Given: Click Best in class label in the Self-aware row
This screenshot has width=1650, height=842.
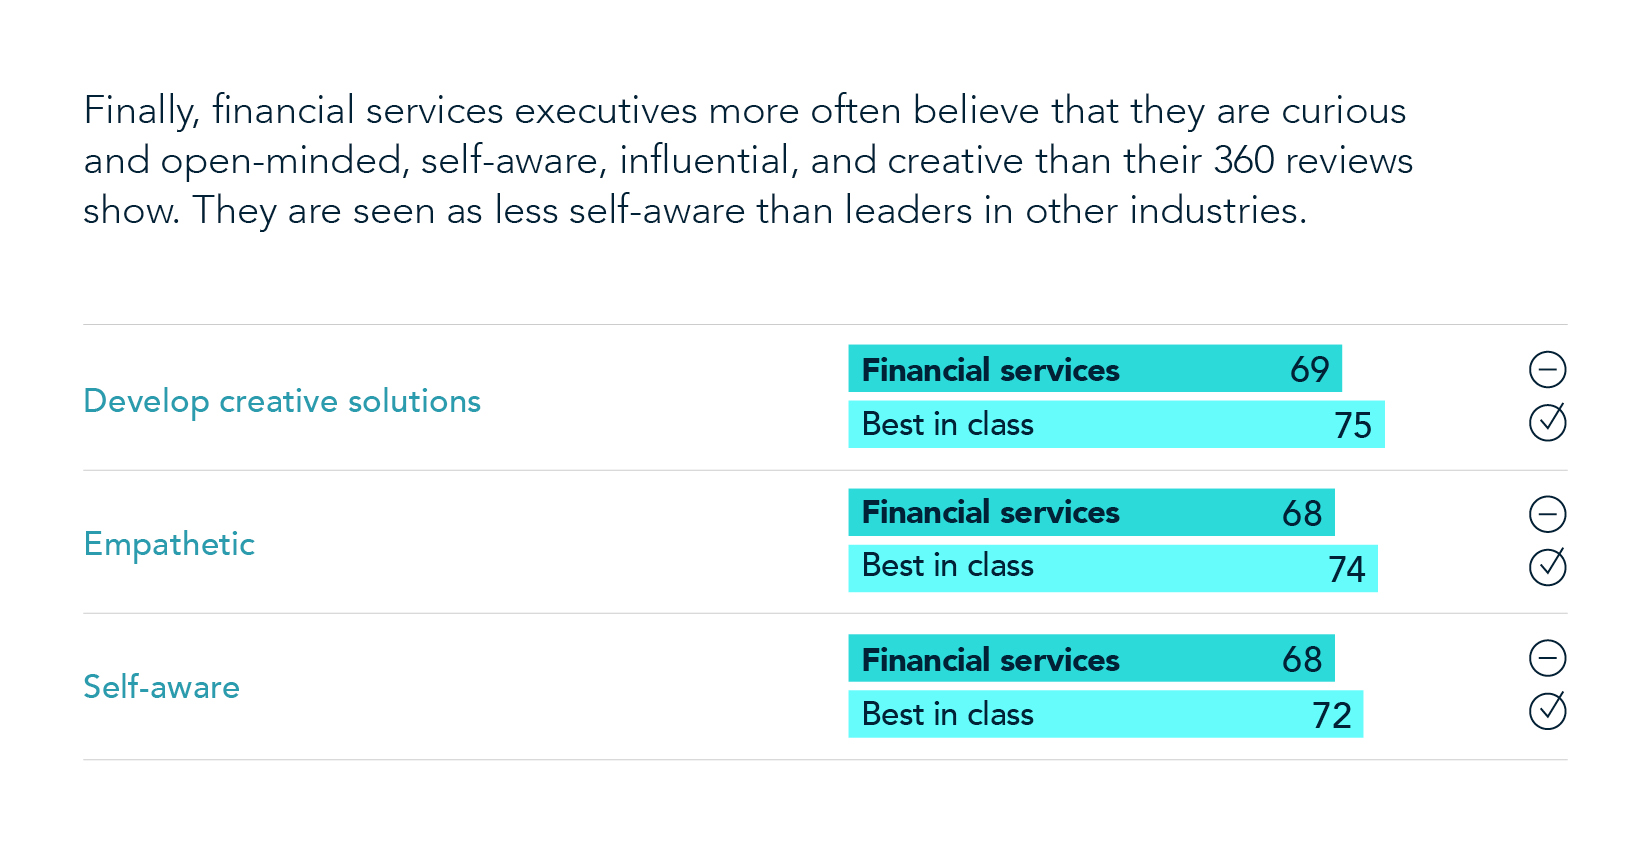Looking at the screenshot, I should coord(947,714).
